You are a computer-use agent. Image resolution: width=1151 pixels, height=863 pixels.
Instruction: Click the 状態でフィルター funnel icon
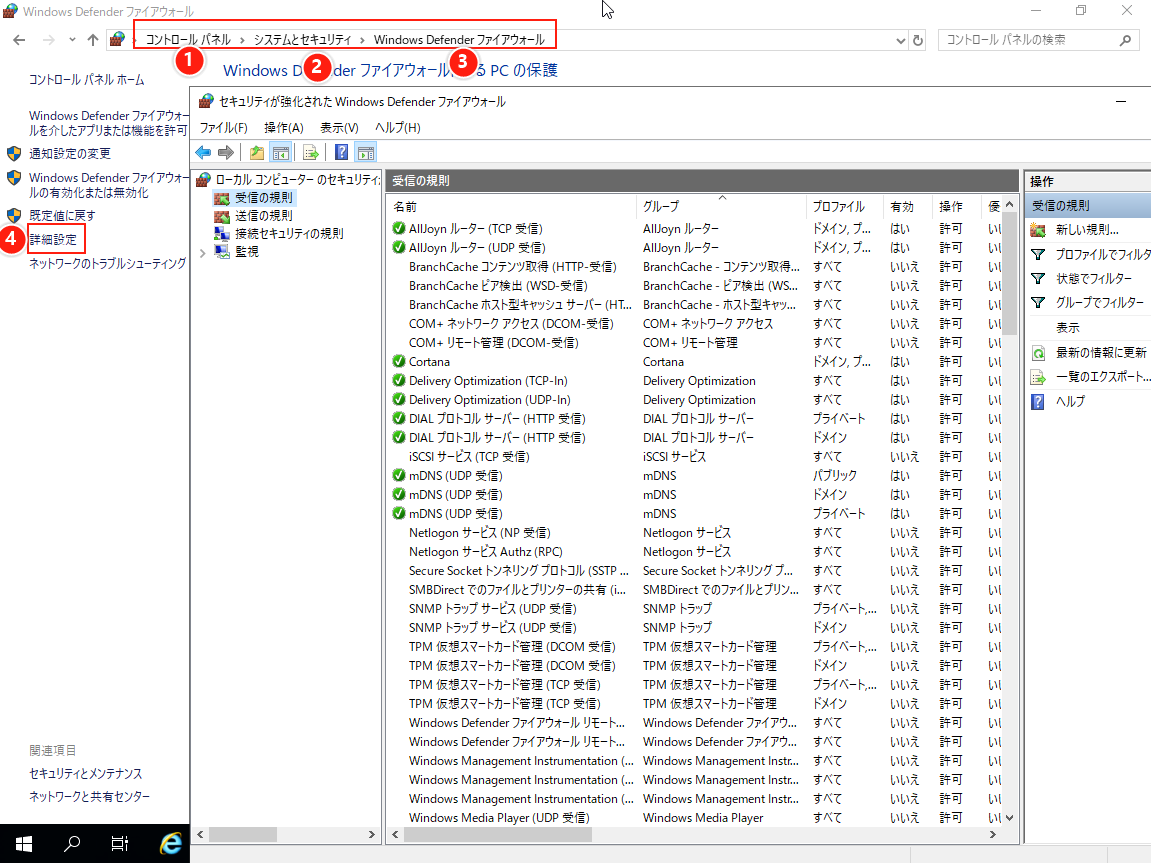point(1038,279)
